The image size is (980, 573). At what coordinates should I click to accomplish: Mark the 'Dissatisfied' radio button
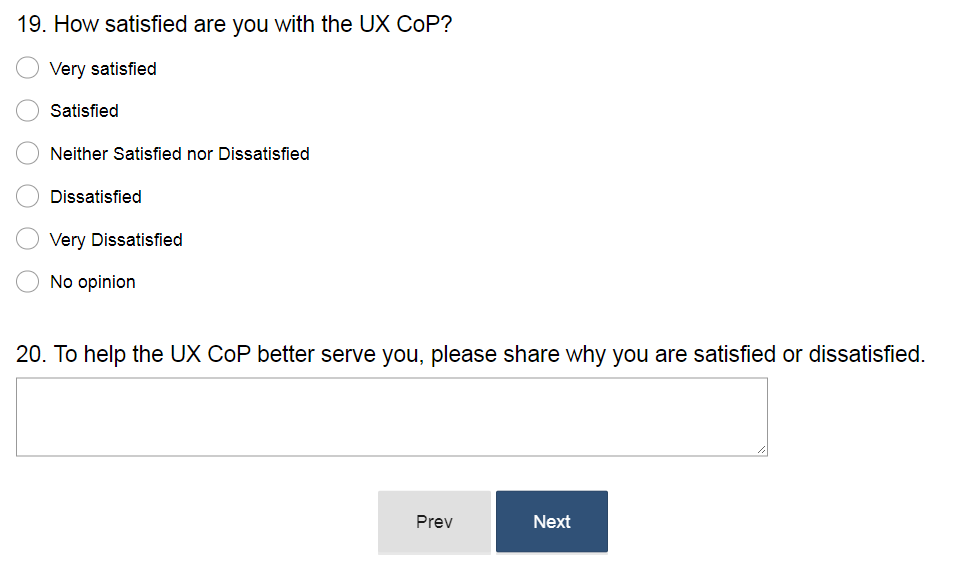(28, 197)
